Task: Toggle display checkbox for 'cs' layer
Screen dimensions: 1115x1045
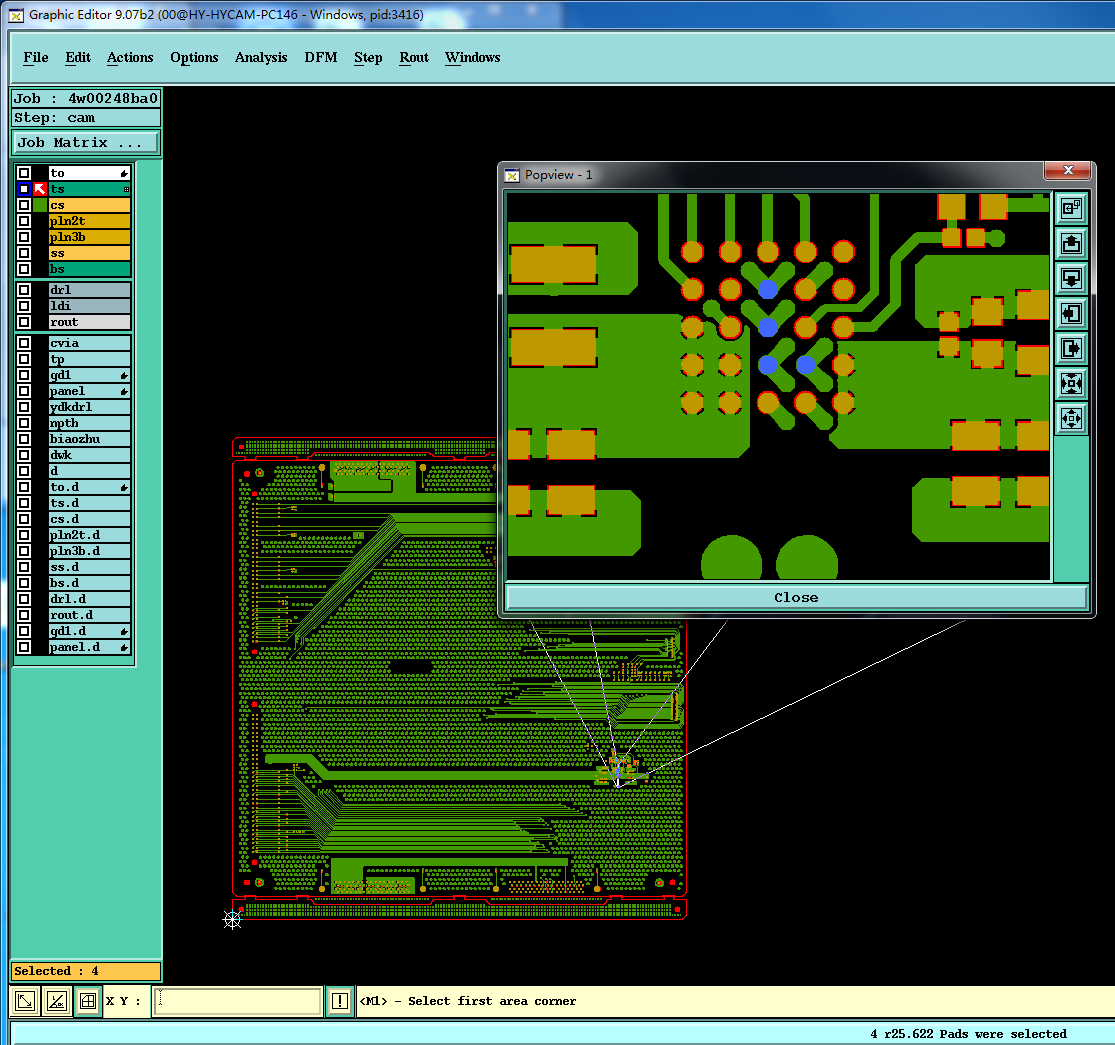Action: [23, 205]
